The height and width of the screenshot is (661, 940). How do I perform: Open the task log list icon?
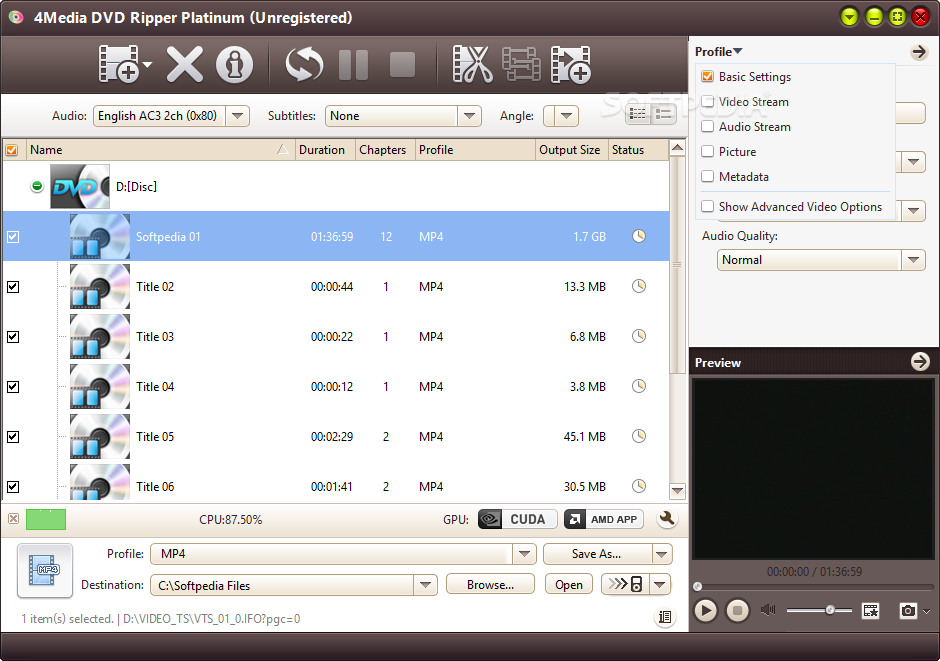(665, 617)
